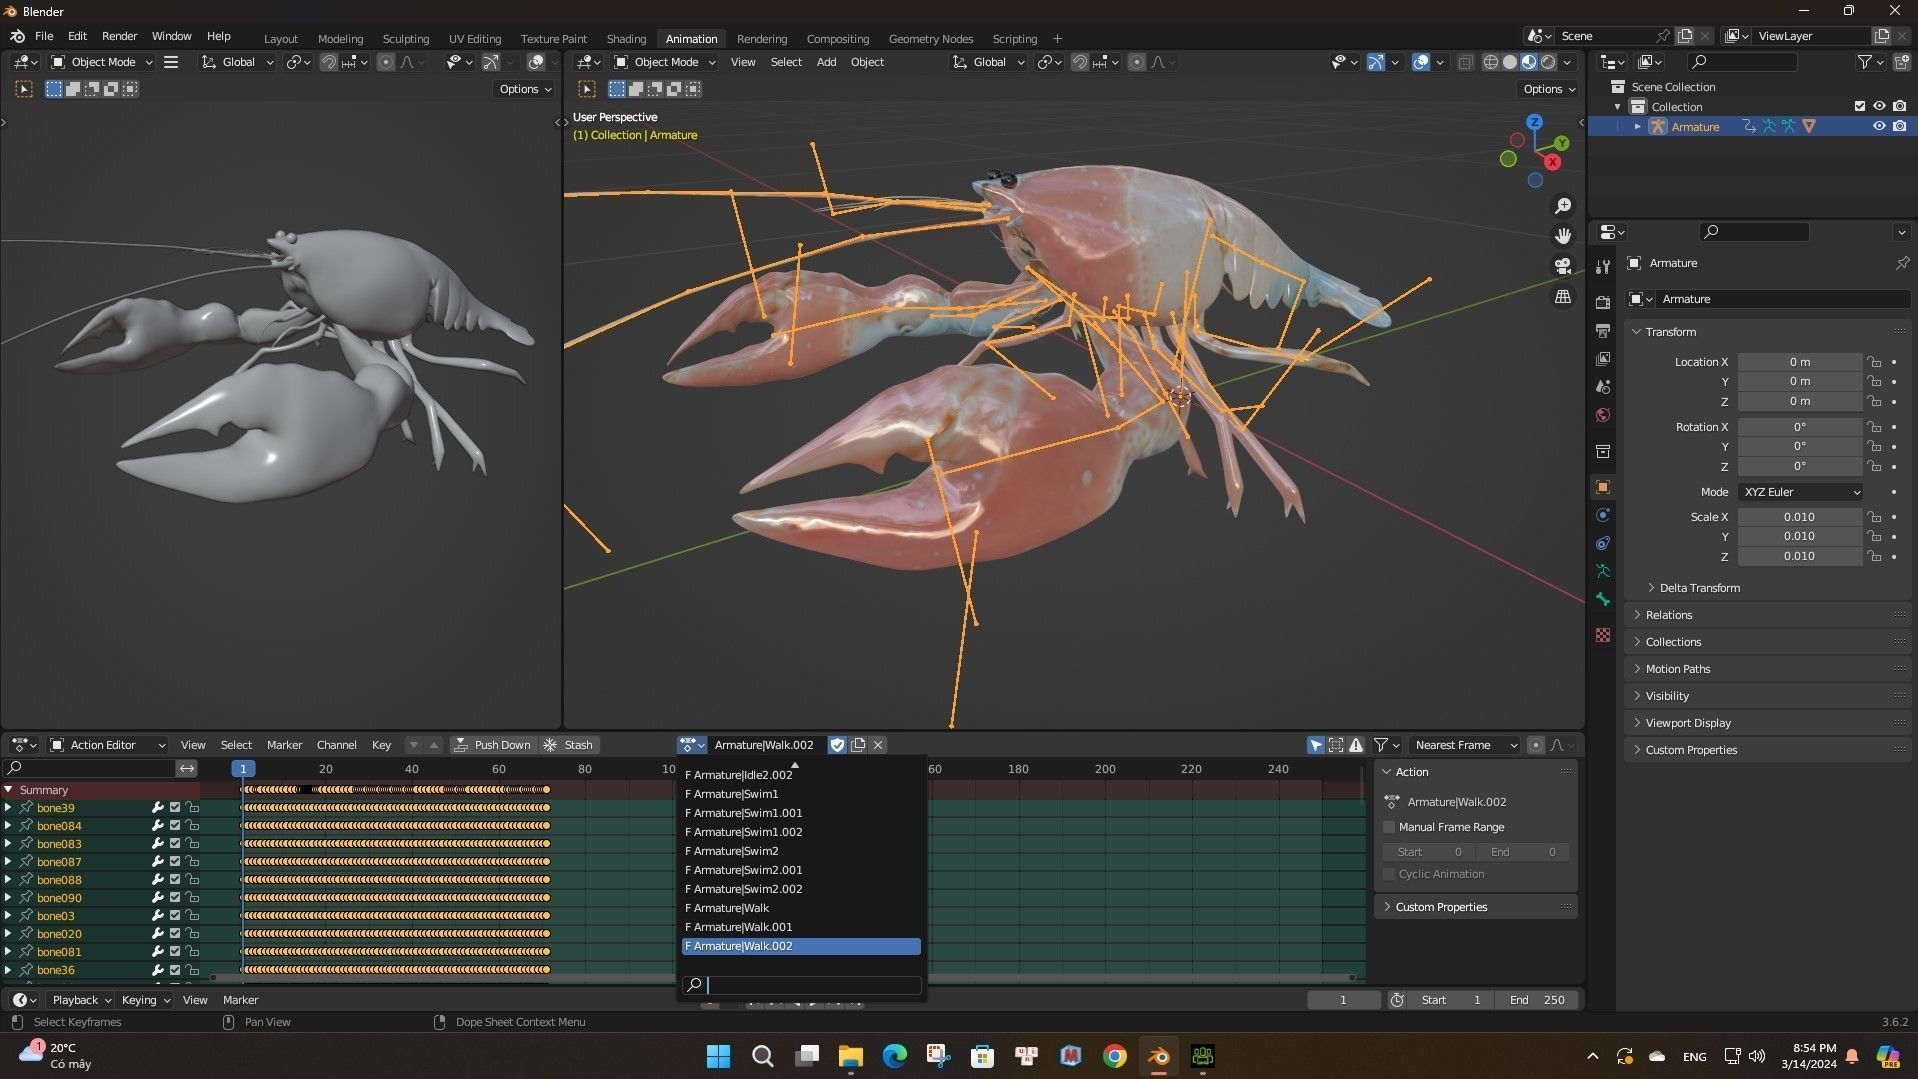This screenshot has width=1918, height=1079.
Task: Select wireframe viewport shading mode
Action: 1490,62
